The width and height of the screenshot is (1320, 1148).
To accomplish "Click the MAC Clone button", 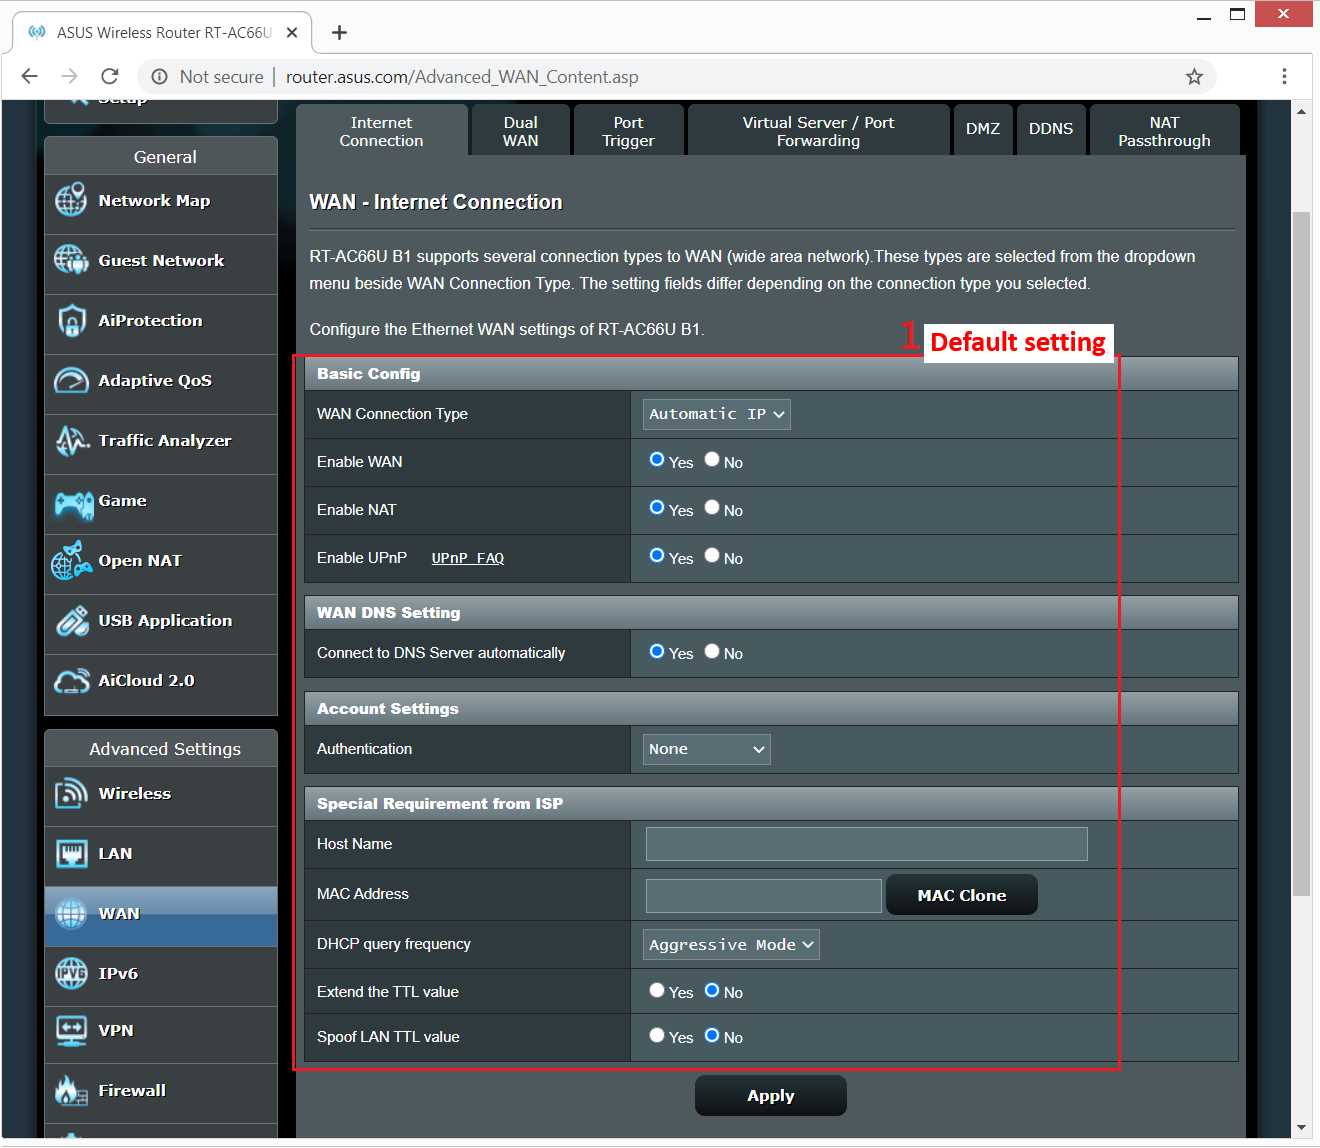I will pos(962,895).
